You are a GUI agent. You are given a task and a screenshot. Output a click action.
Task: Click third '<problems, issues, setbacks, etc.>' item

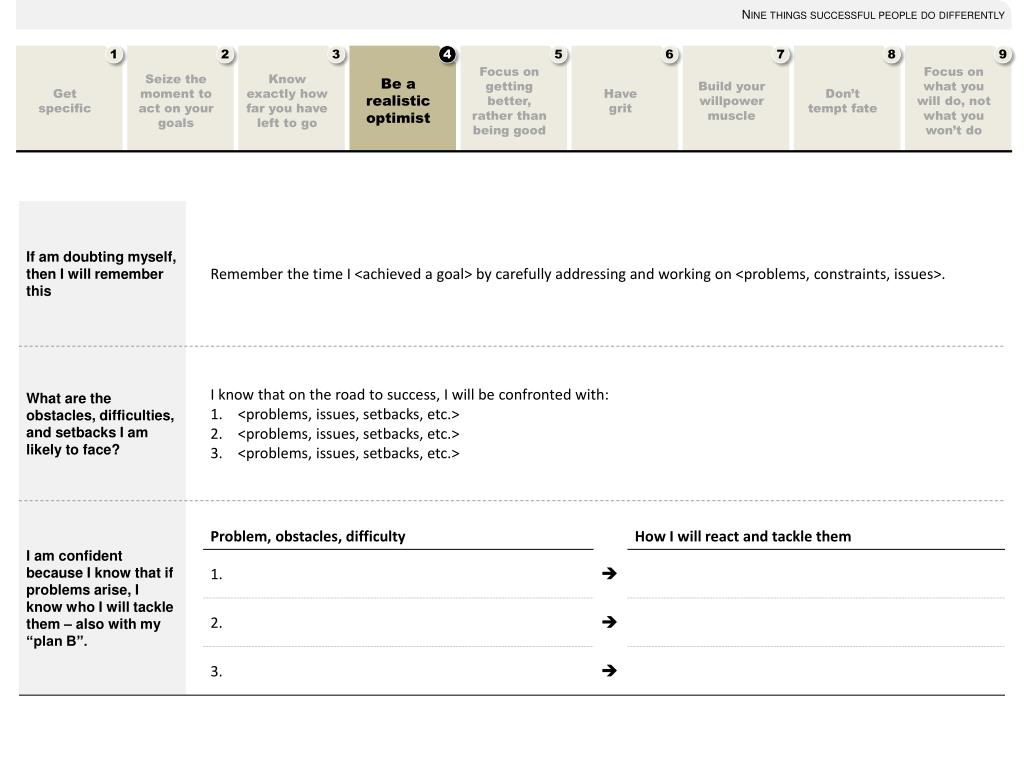click(349, 453)
